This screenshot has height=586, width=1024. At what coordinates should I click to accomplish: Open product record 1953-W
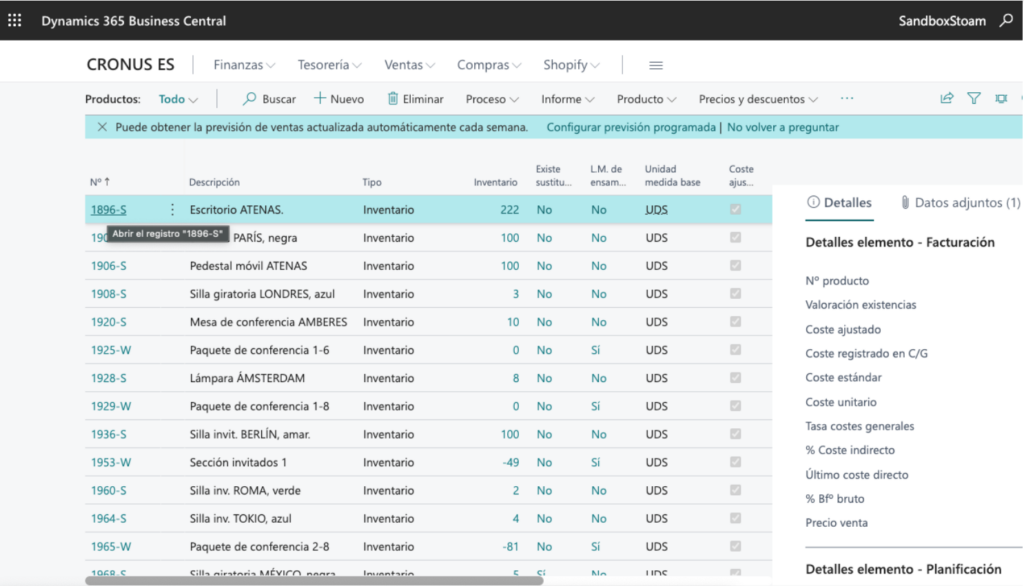pyautogui.click(x=111, y=463)
